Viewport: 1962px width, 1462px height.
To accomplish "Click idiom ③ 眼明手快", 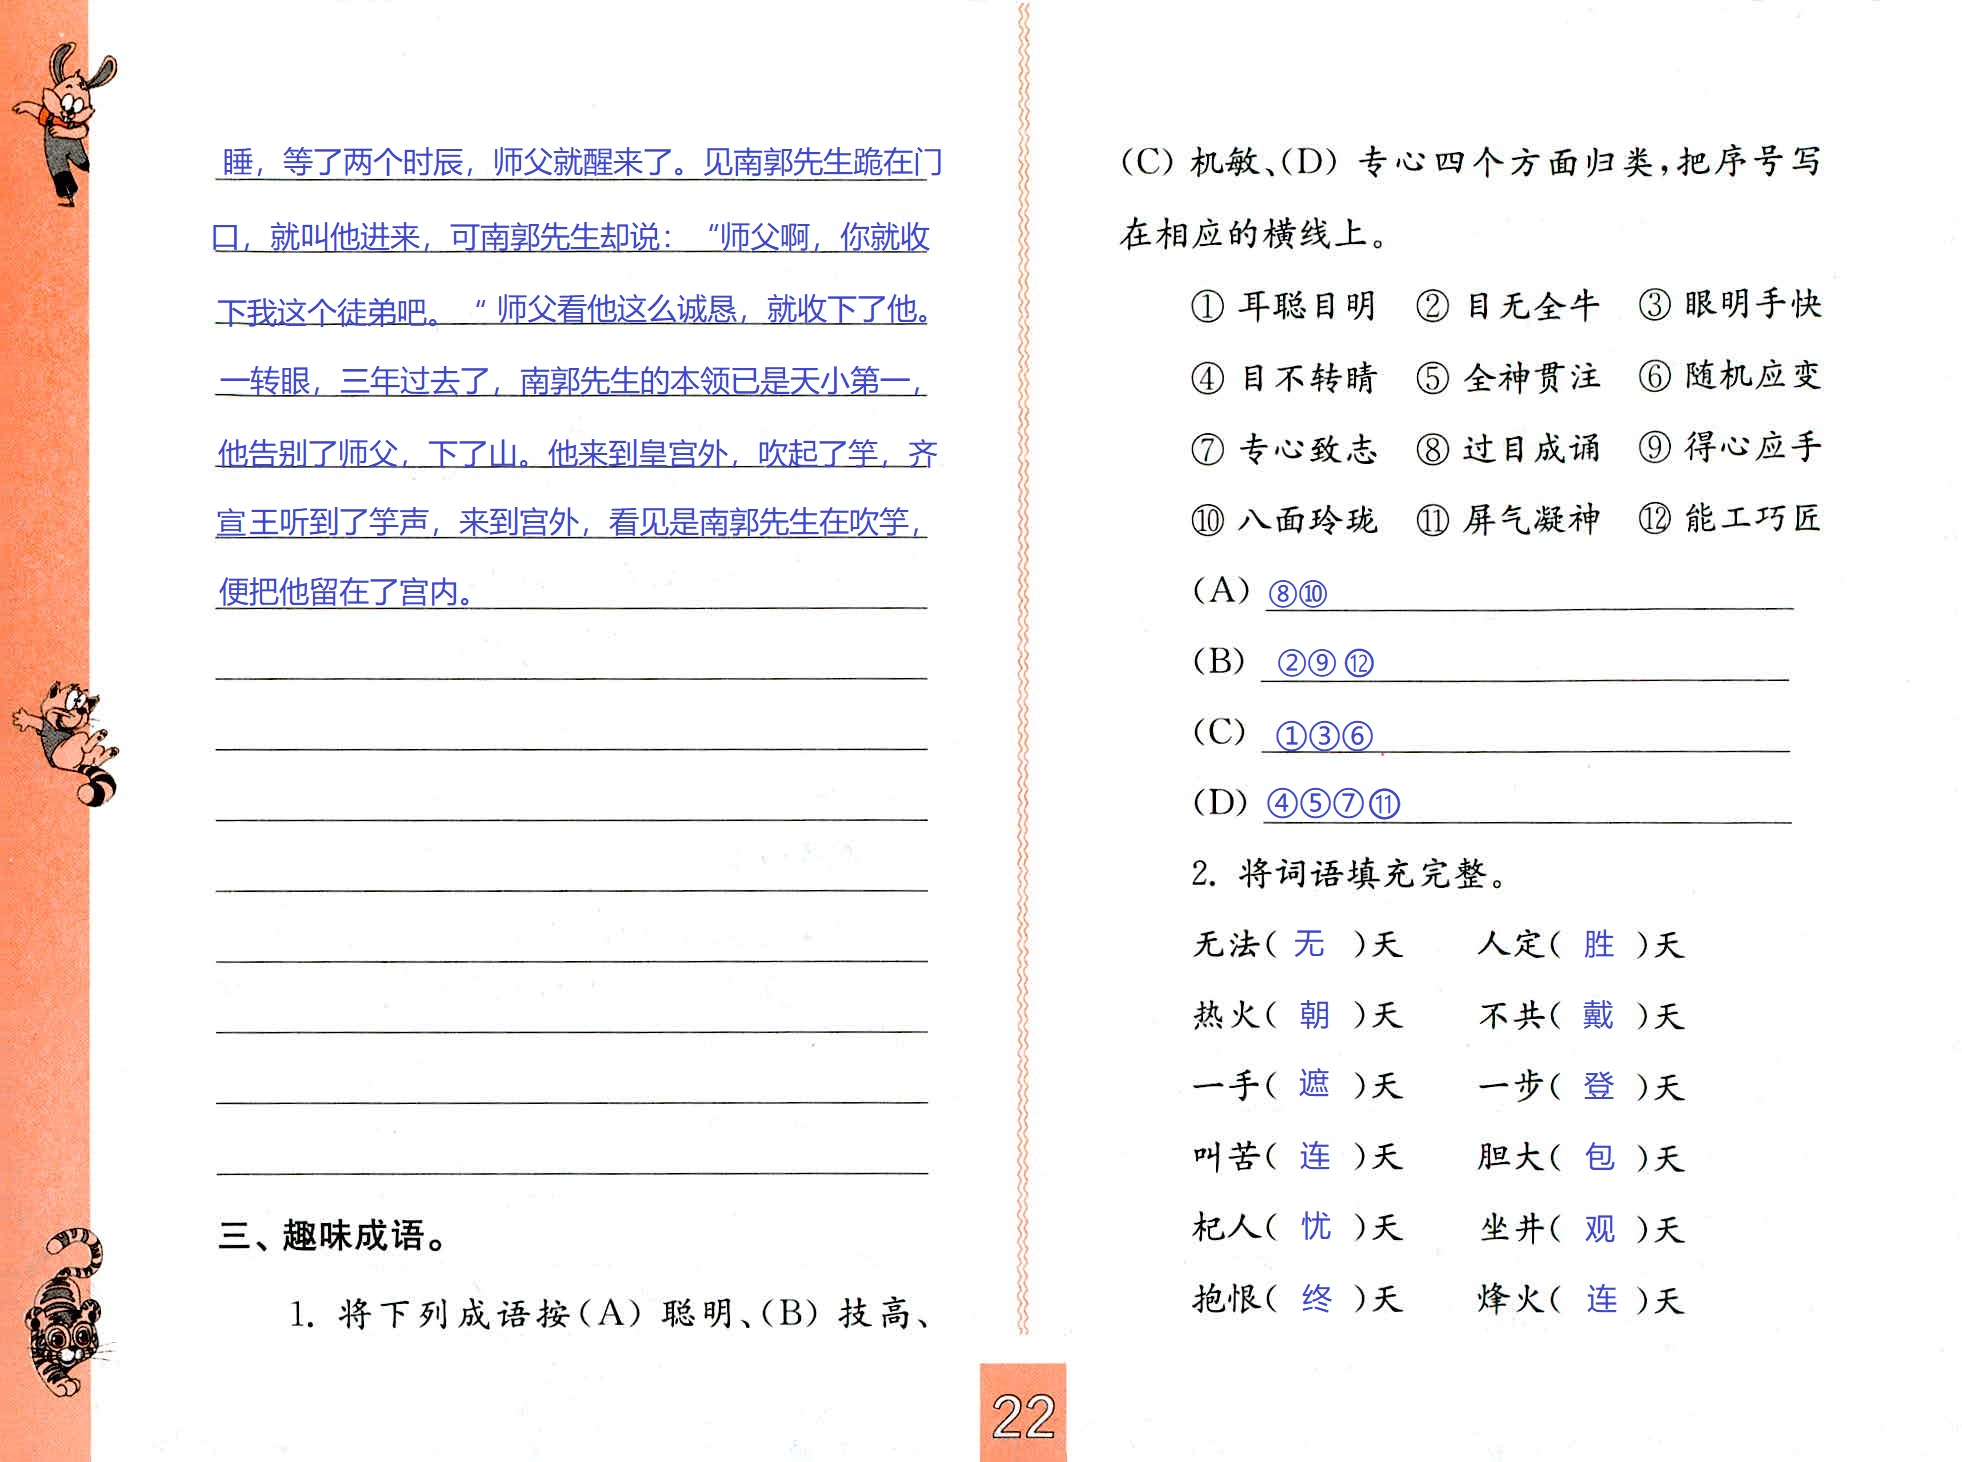I will tap(1730, 304).
